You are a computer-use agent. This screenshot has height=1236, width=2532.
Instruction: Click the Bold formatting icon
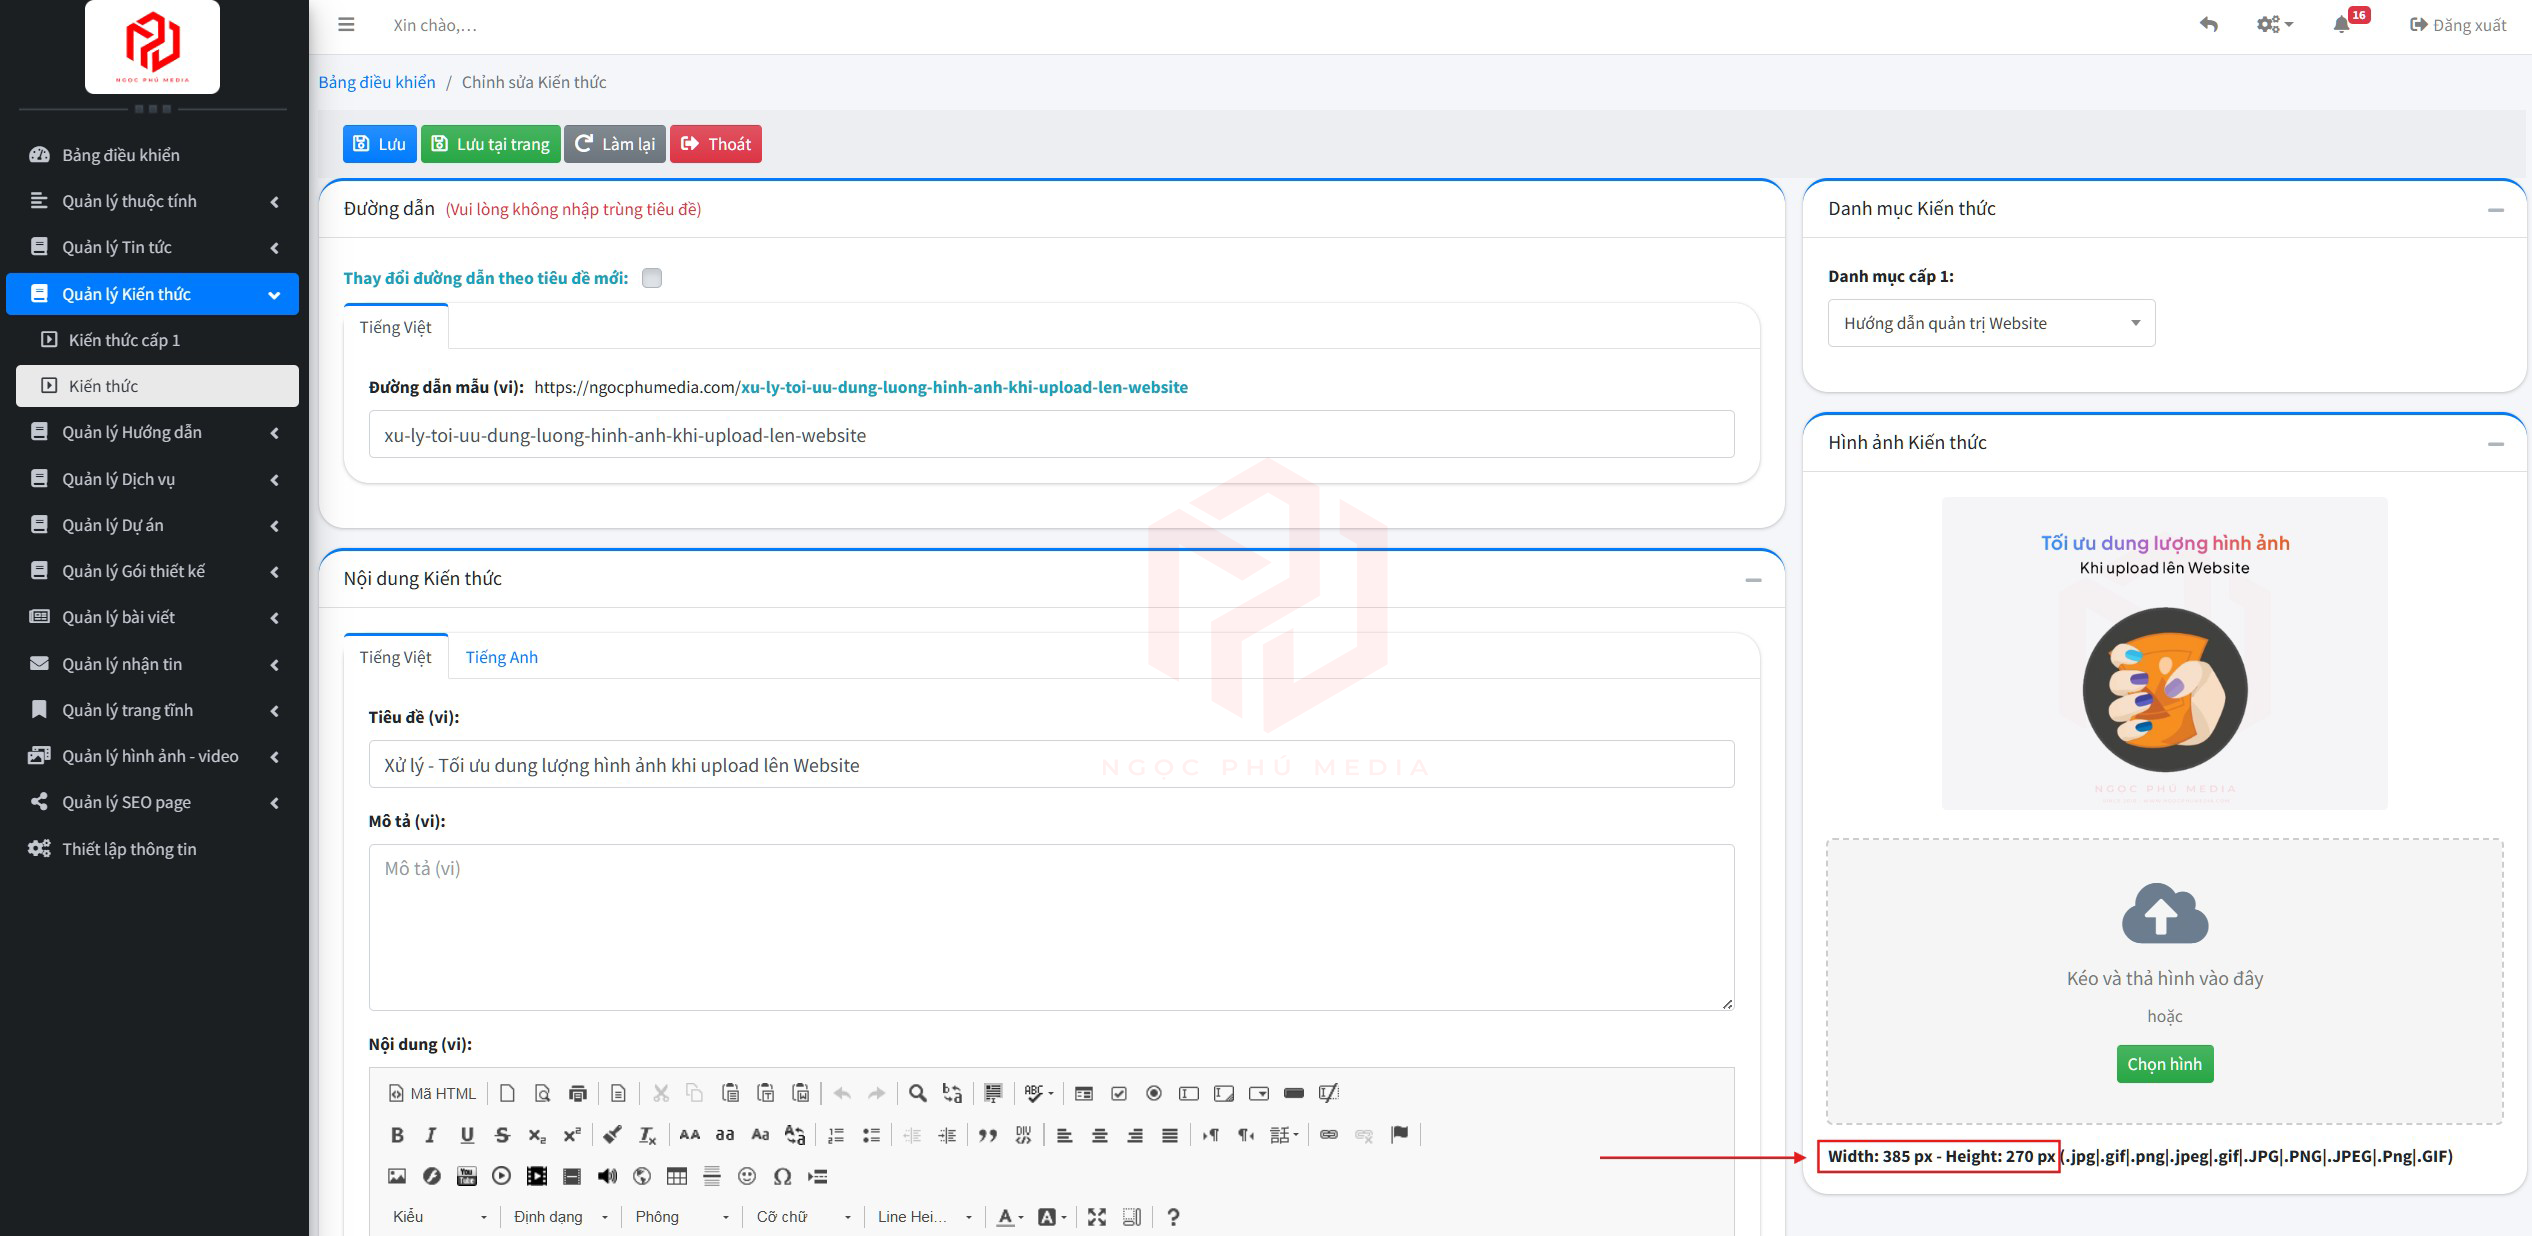[397, 1135]
